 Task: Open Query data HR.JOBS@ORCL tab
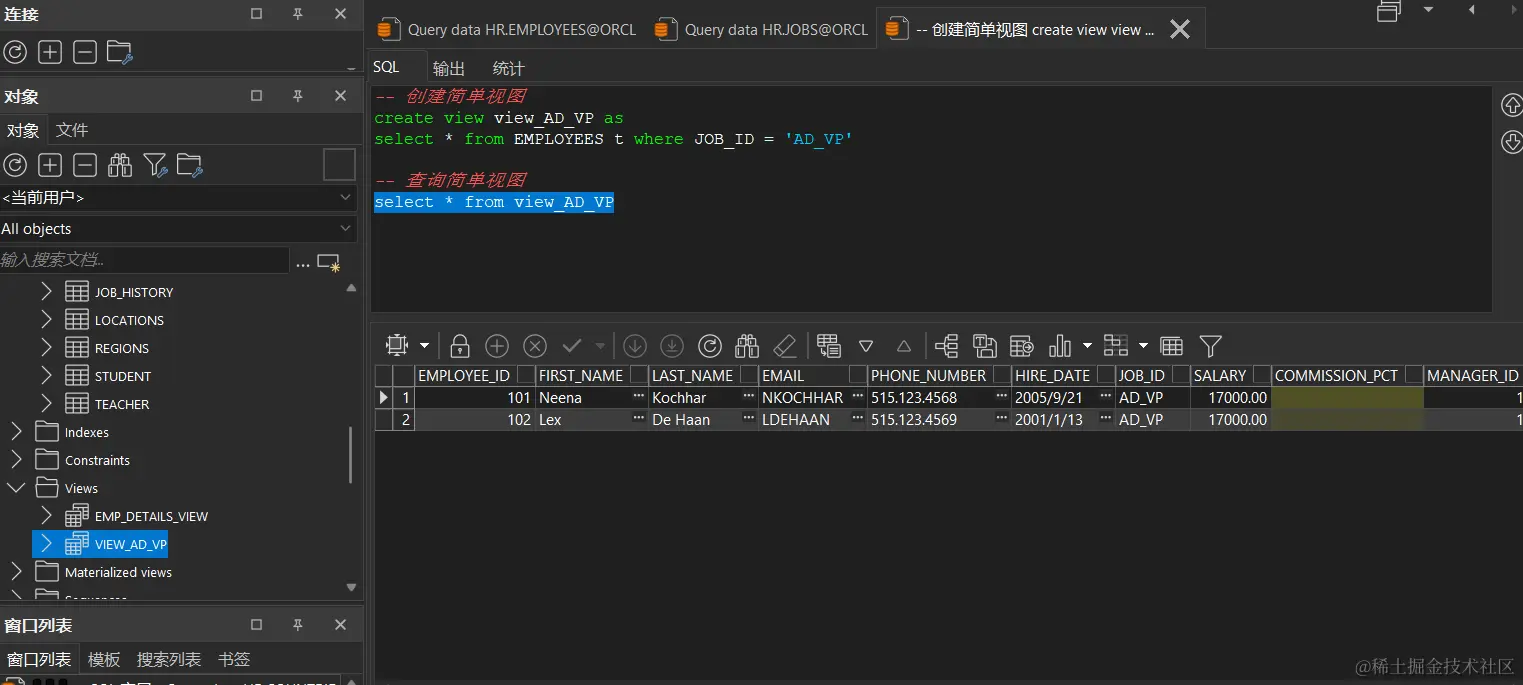pyautogui.click(x=763, y=30)
